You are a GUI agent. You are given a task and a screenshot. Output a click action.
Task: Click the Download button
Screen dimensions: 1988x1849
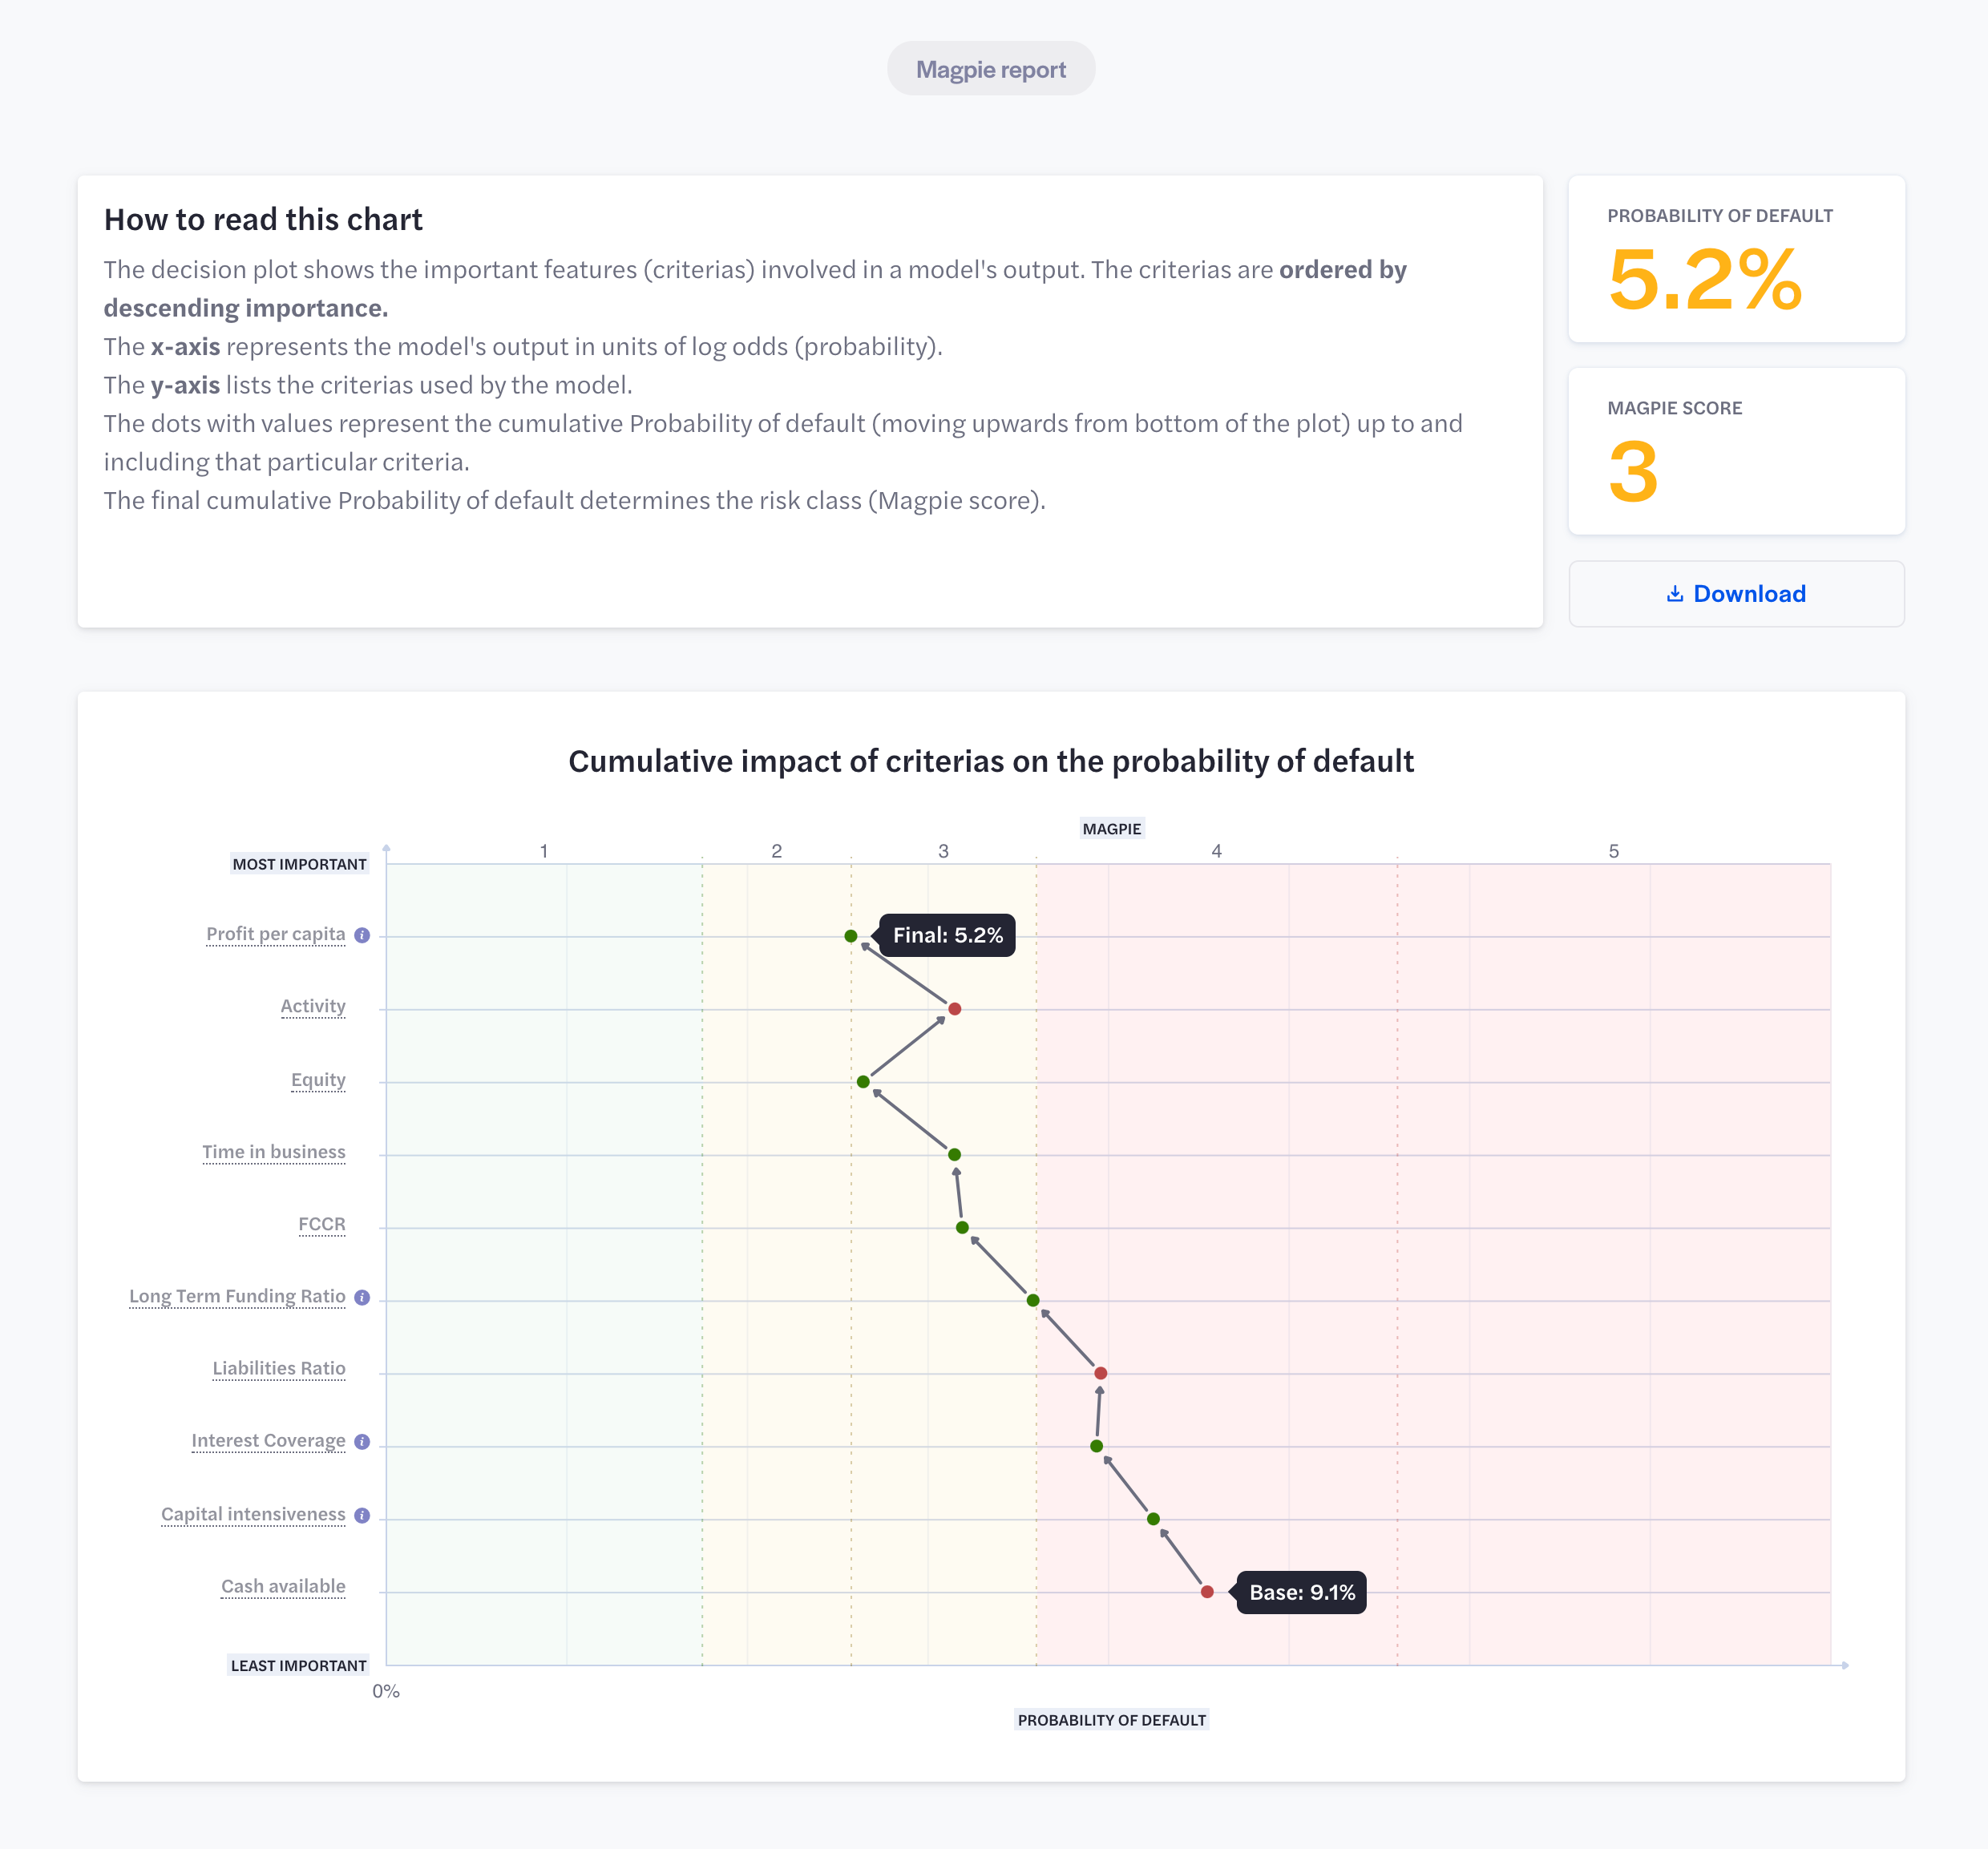(x=1736, y=594)
